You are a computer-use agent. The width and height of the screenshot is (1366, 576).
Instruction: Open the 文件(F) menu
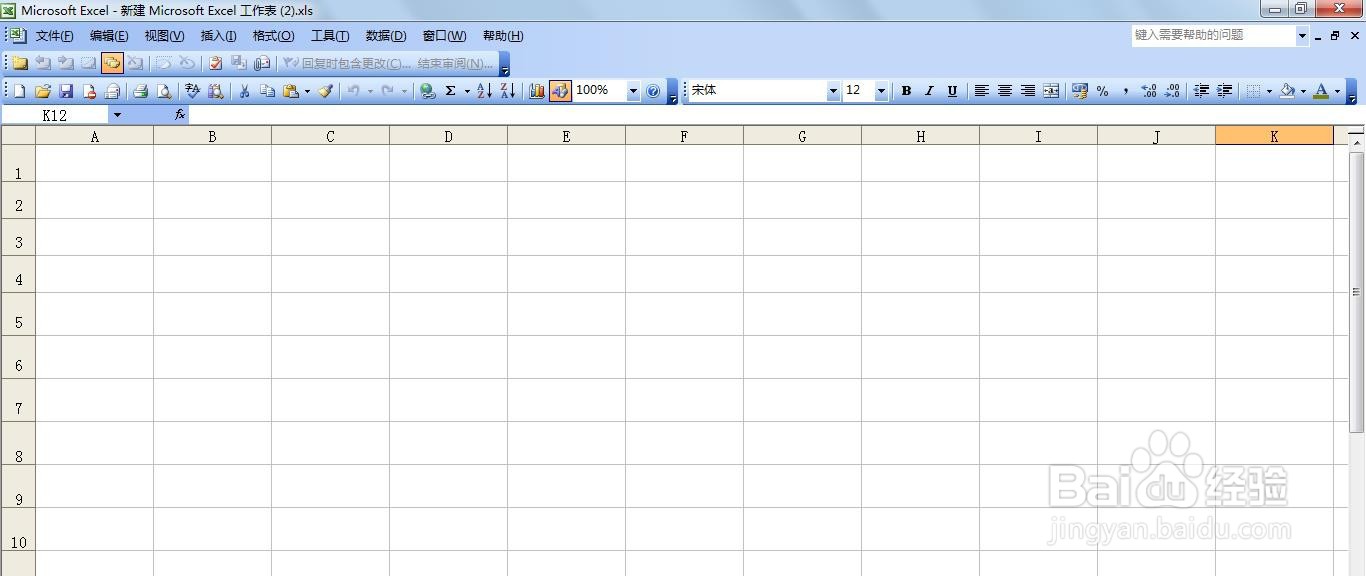54,36
